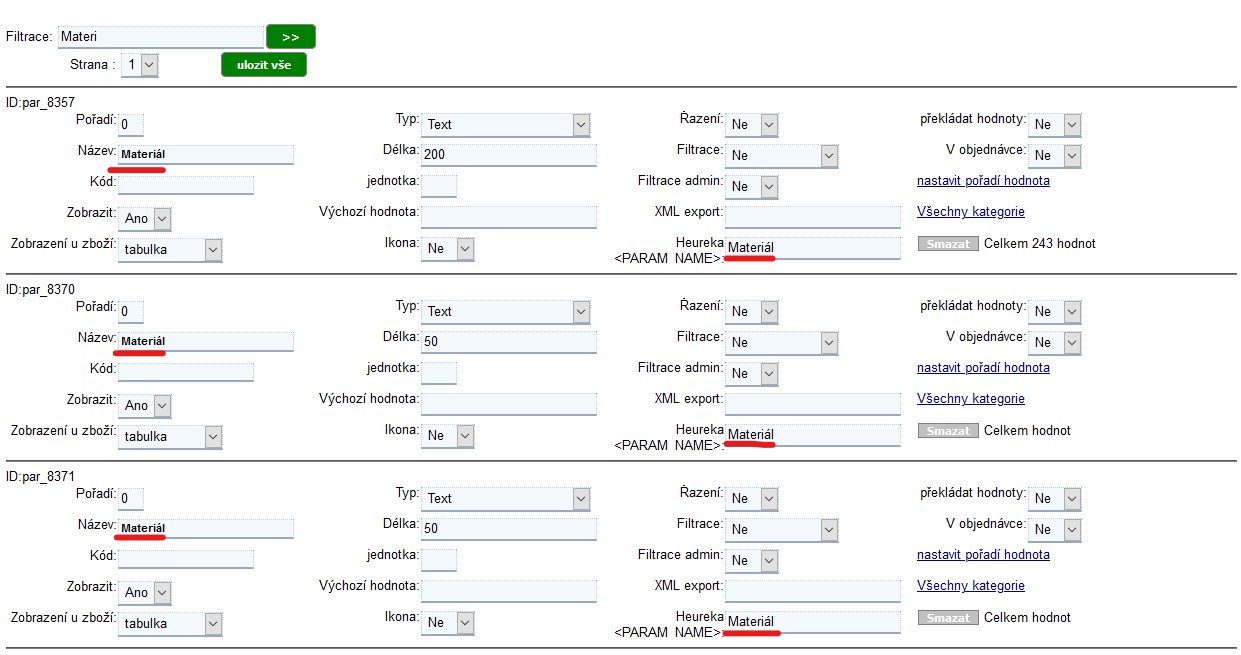Click Heureka PARAM NAME field of par_8371
This screenshot has width=1241, height=655.
click(813, 622)
